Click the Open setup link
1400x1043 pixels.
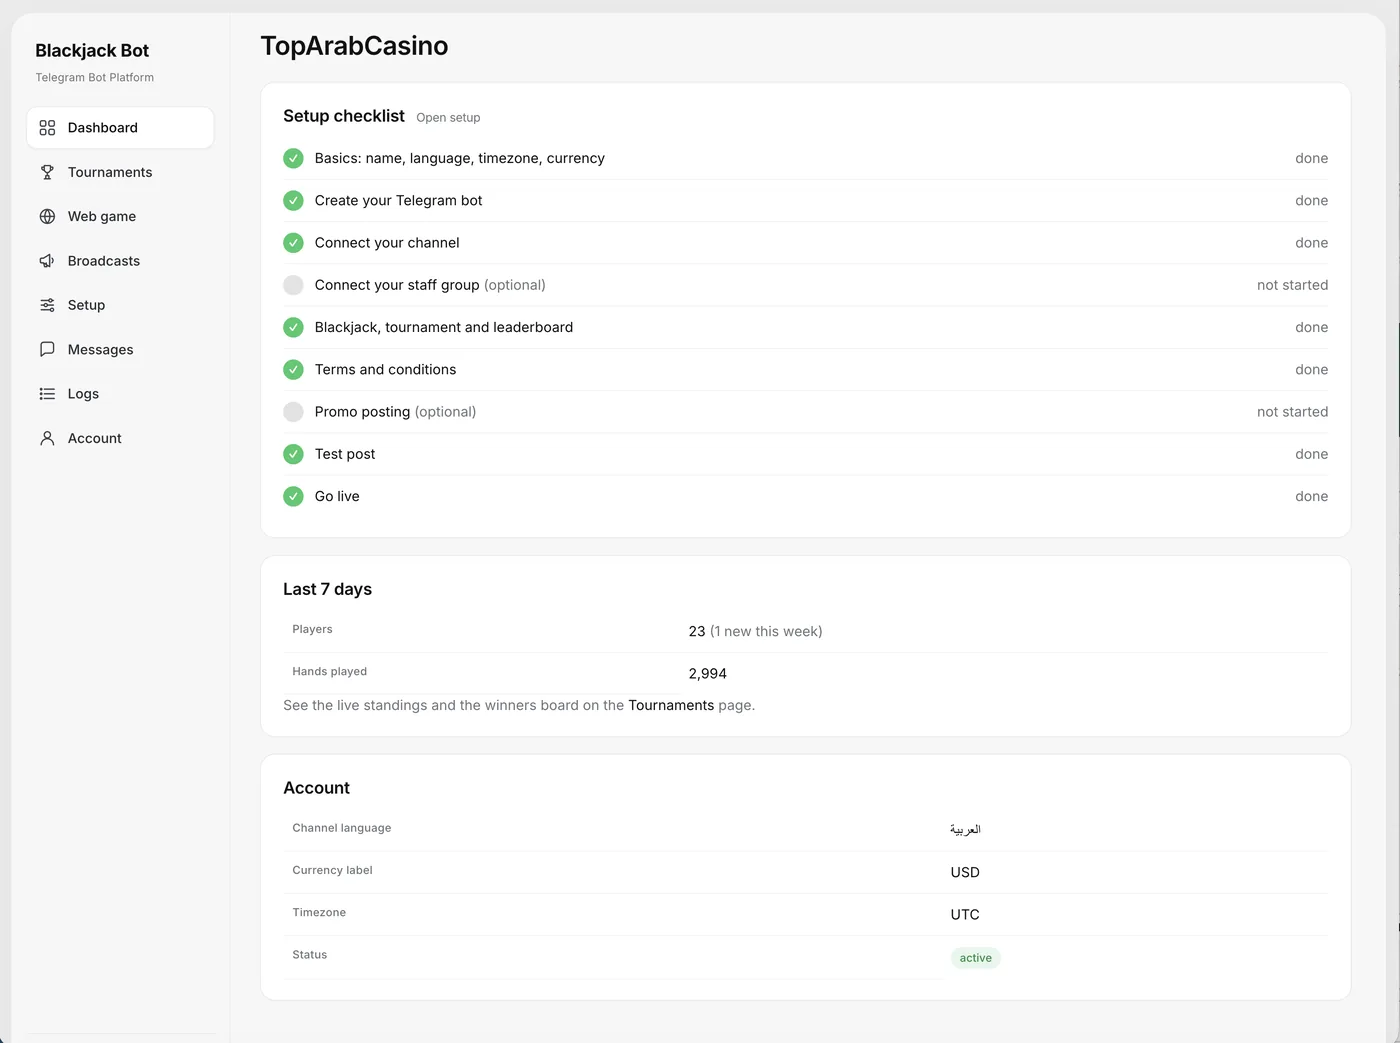448,118
